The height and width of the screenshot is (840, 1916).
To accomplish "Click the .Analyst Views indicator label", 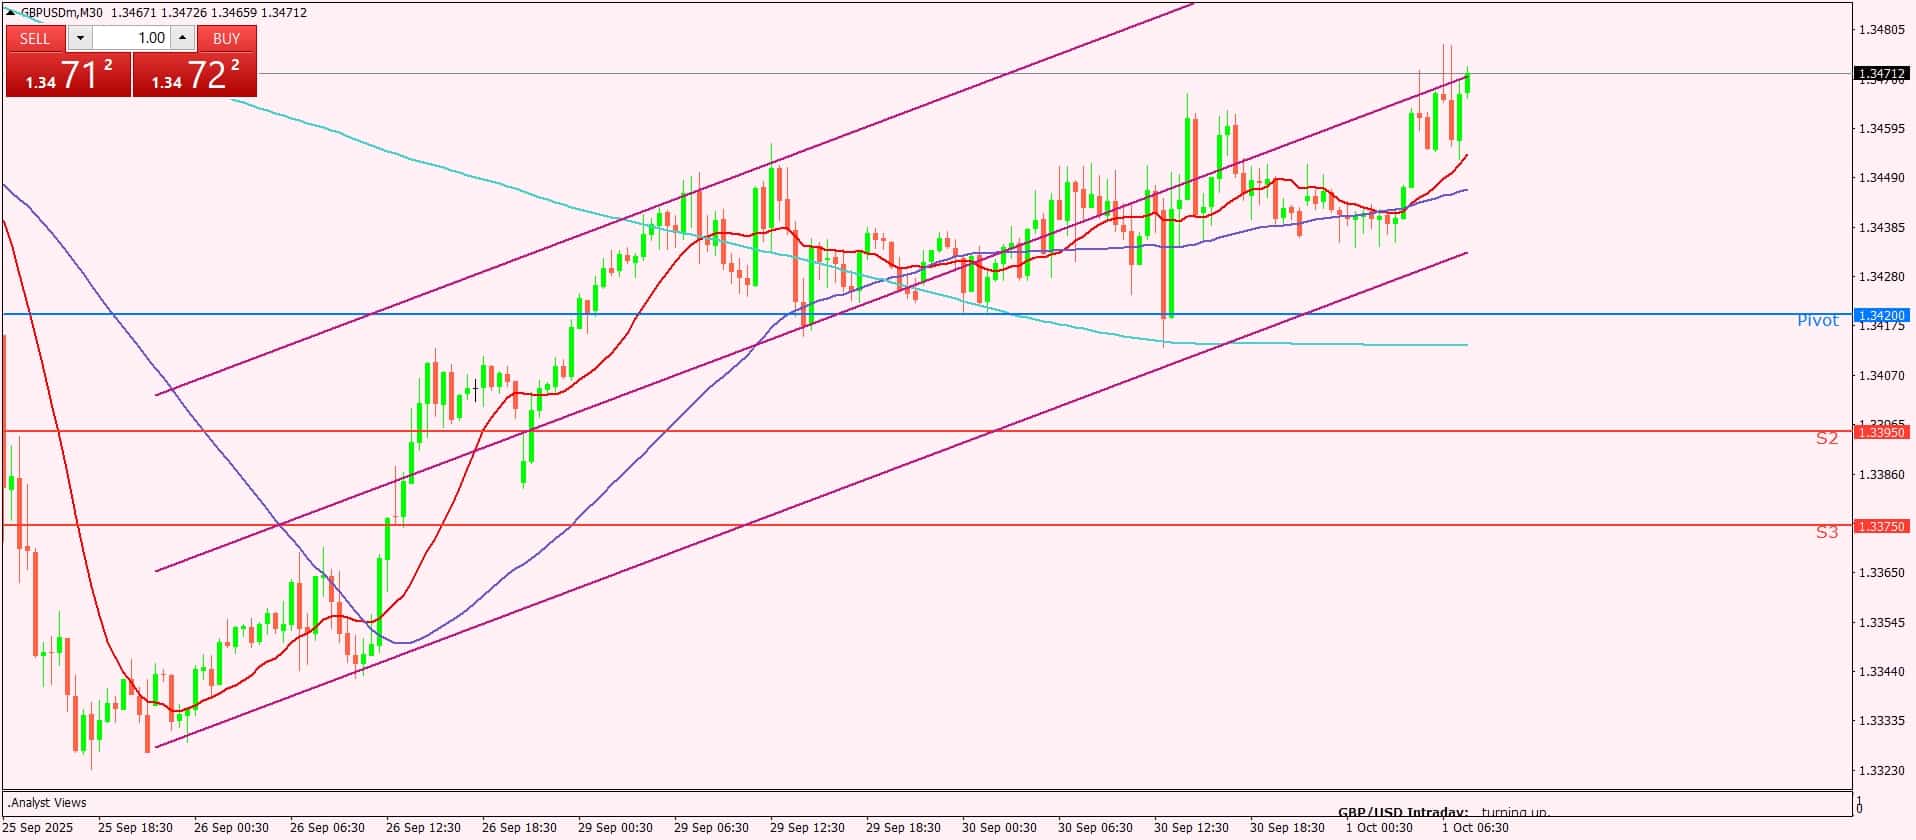I will (x=47, y=802).
